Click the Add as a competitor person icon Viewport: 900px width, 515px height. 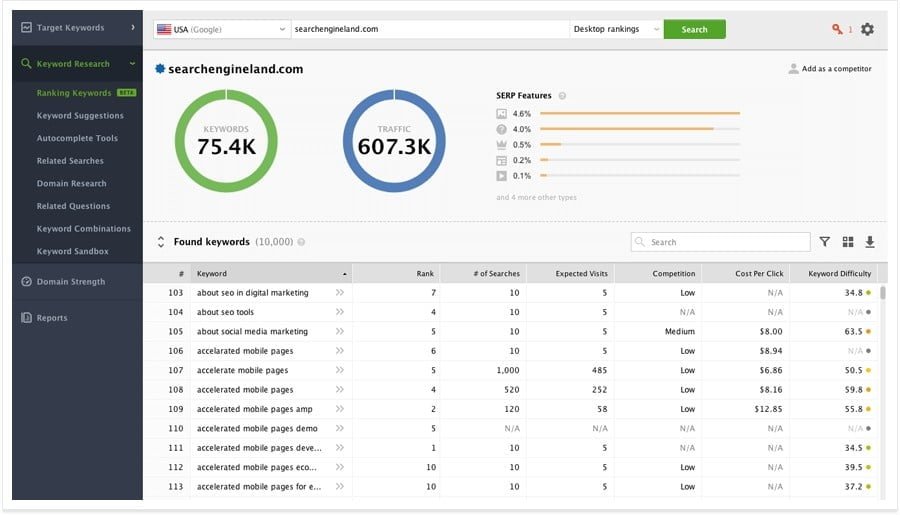[793, 69]
